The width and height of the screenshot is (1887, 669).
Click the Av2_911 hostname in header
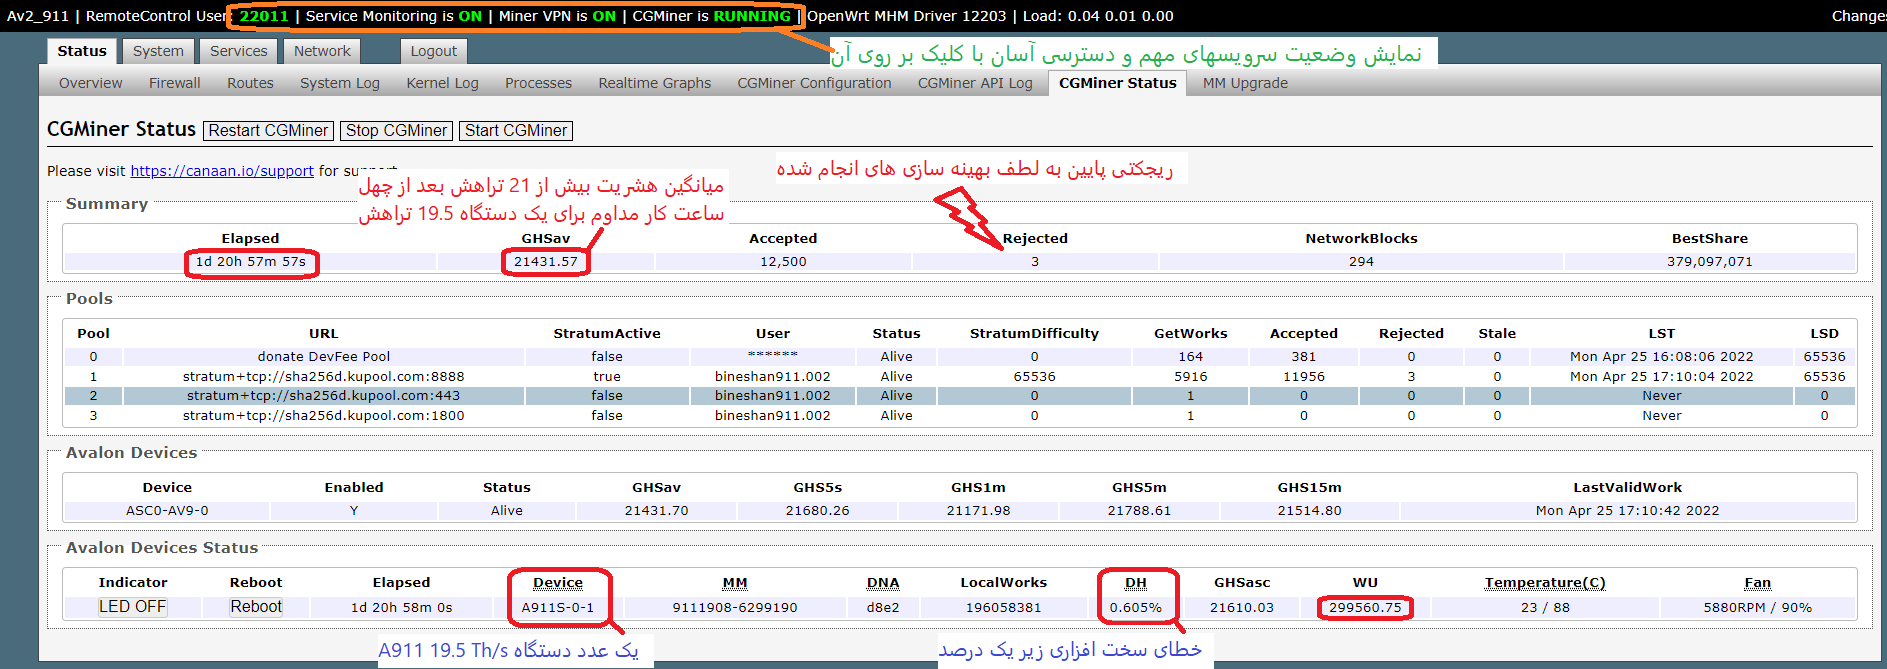pyautogui.click(x=38, y=16)
